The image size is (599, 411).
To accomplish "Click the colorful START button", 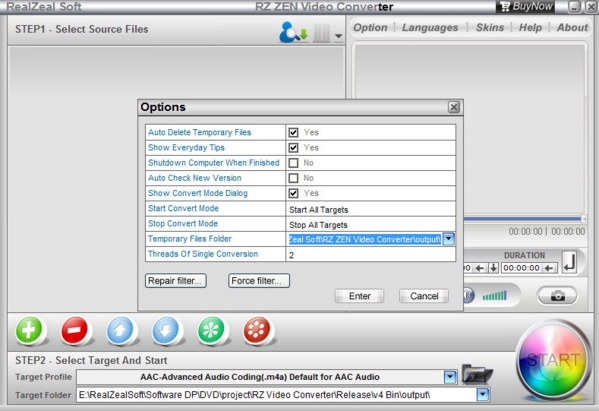I will [x=553, y=360].
